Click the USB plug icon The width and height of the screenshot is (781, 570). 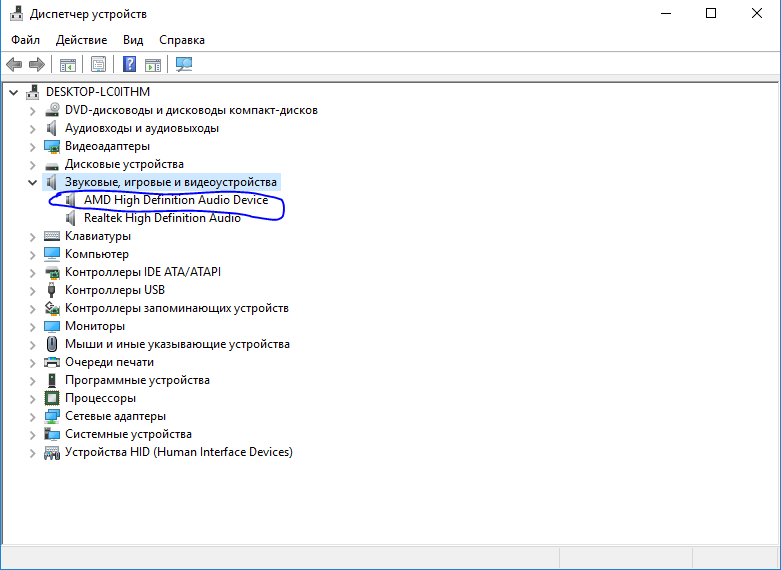tap(51, 290)
